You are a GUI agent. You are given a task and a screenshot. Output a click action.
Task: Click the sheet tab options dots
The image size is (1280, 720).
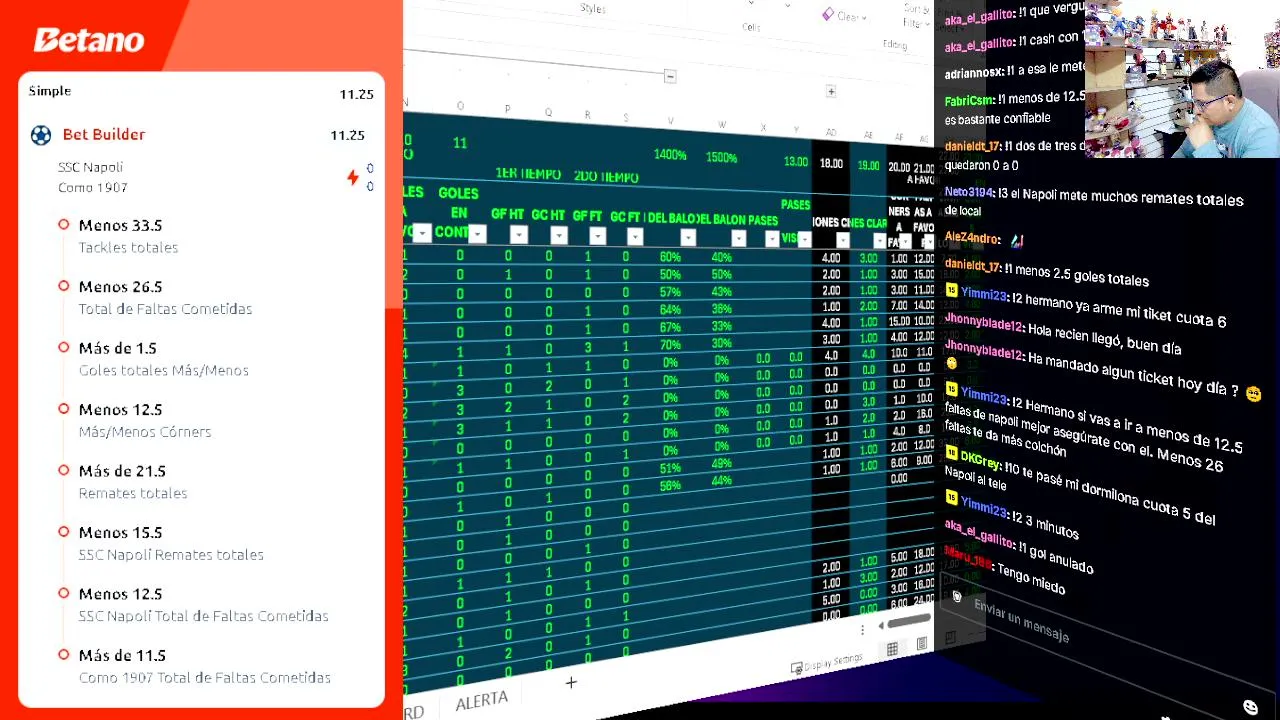(862, 630)
